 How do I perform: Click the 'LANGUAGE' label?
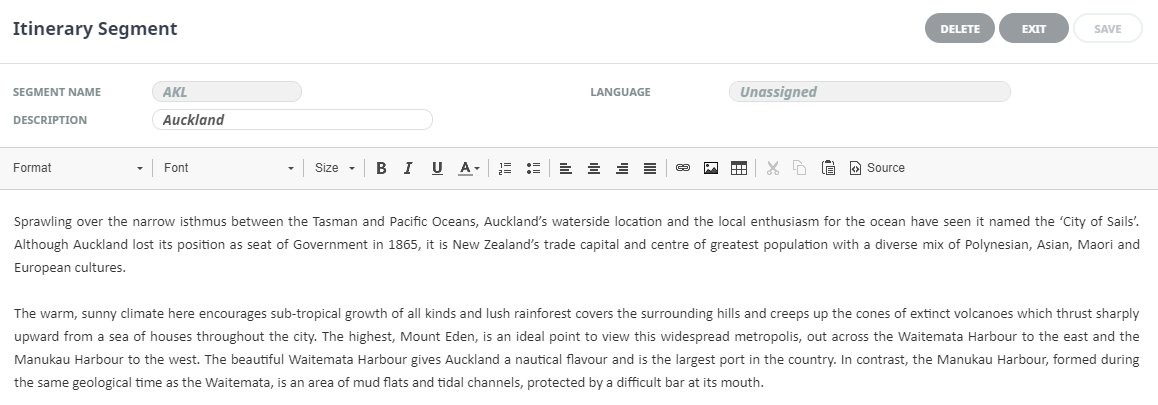pos(620,92)
